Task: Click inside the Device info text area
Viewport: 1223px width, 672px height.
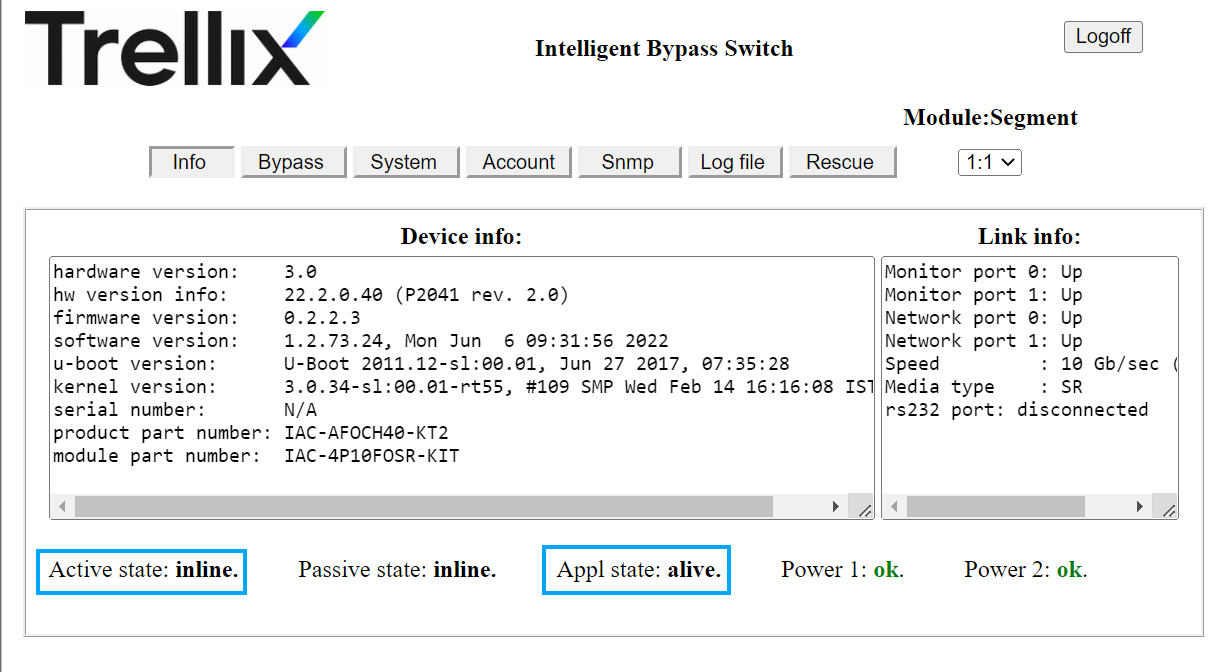Action: [461, 376]
